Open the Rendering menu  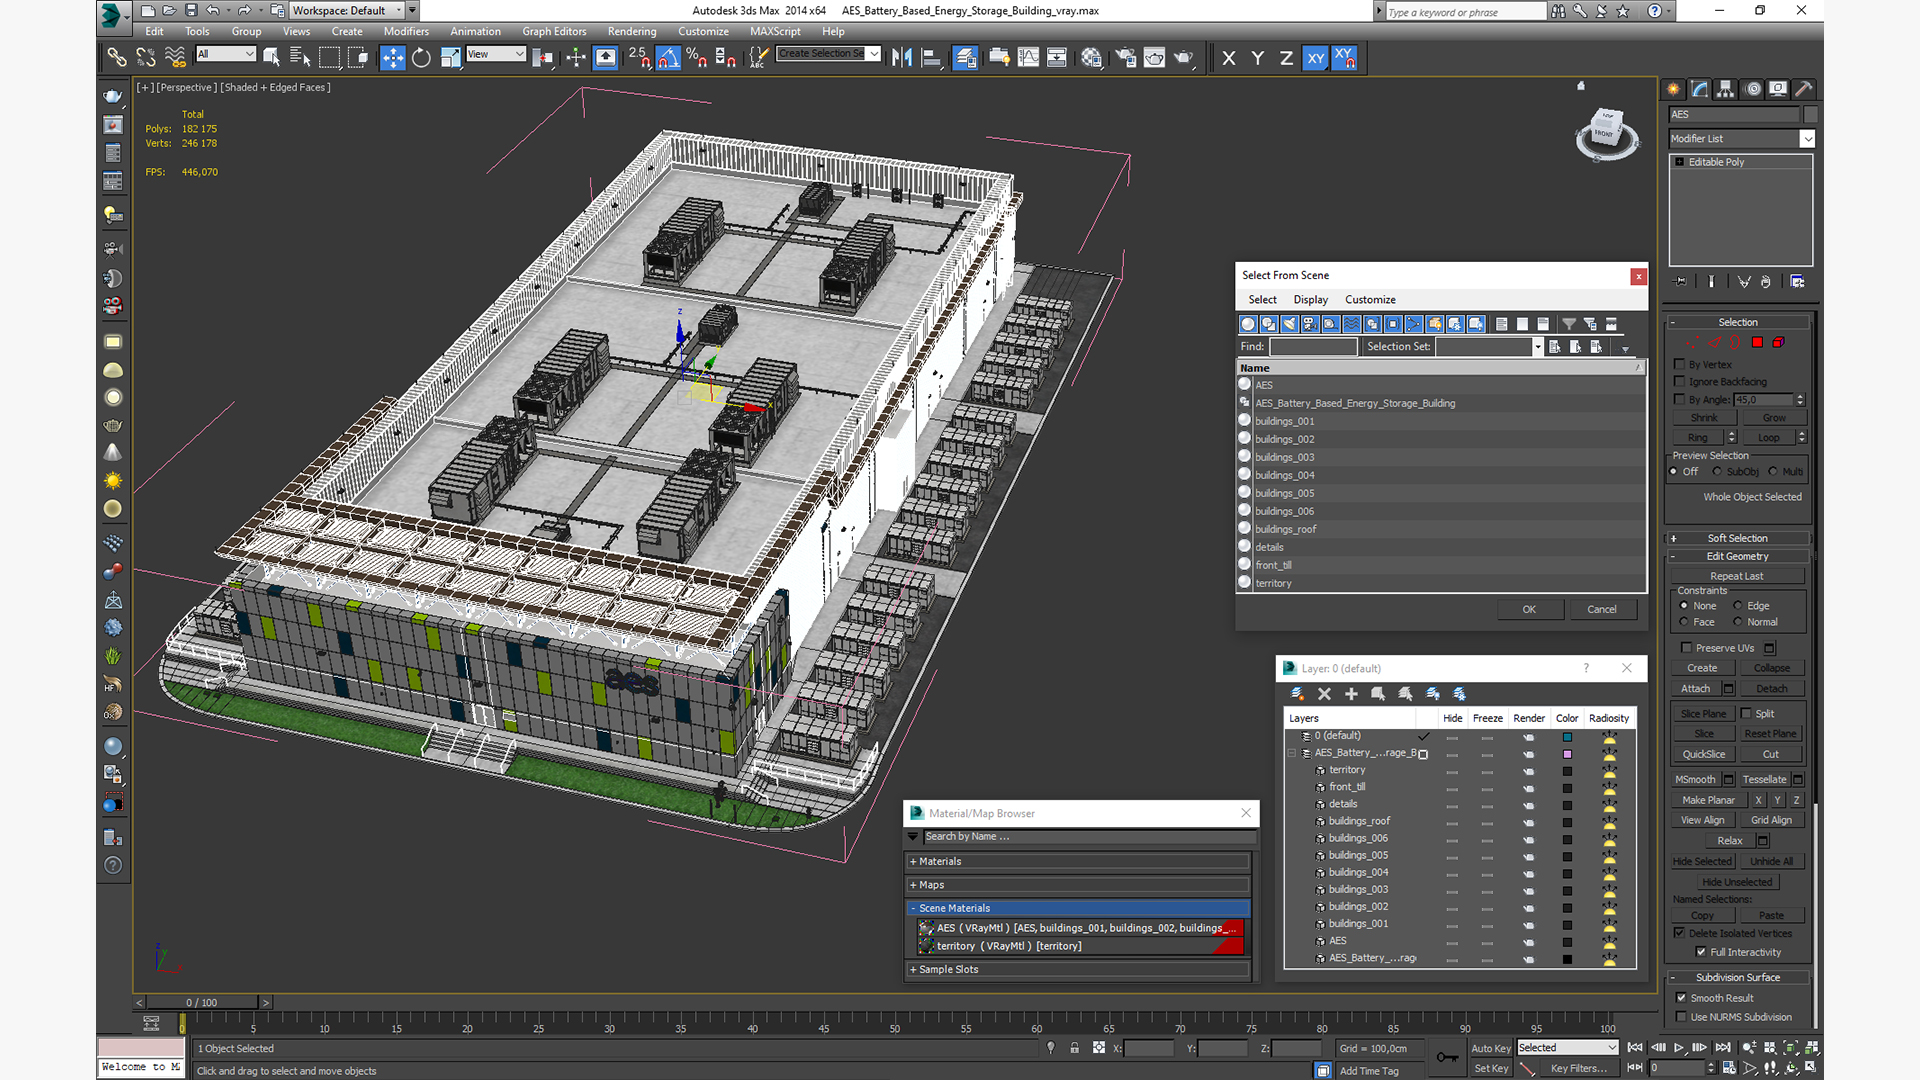[x=631, y=32]
